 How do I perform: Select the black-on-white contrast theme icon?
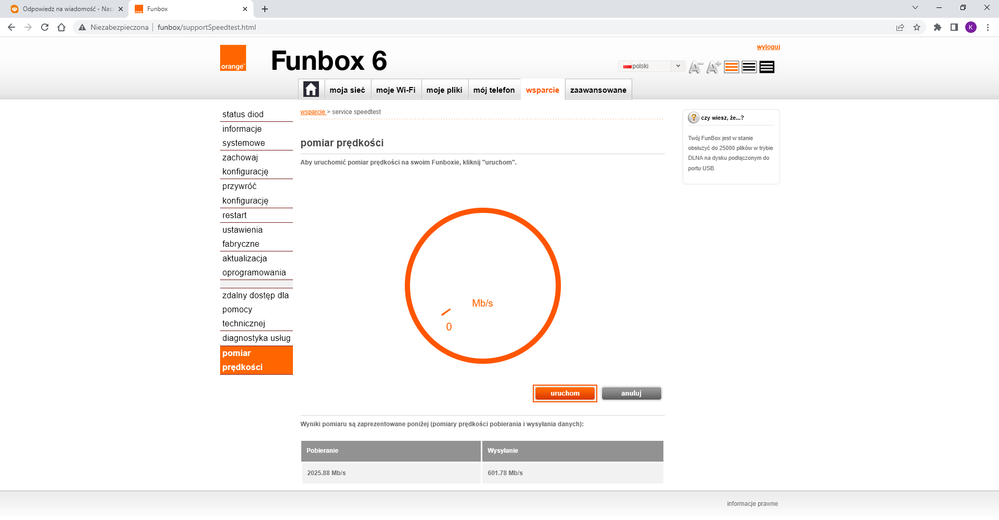[x=749, y=67]
